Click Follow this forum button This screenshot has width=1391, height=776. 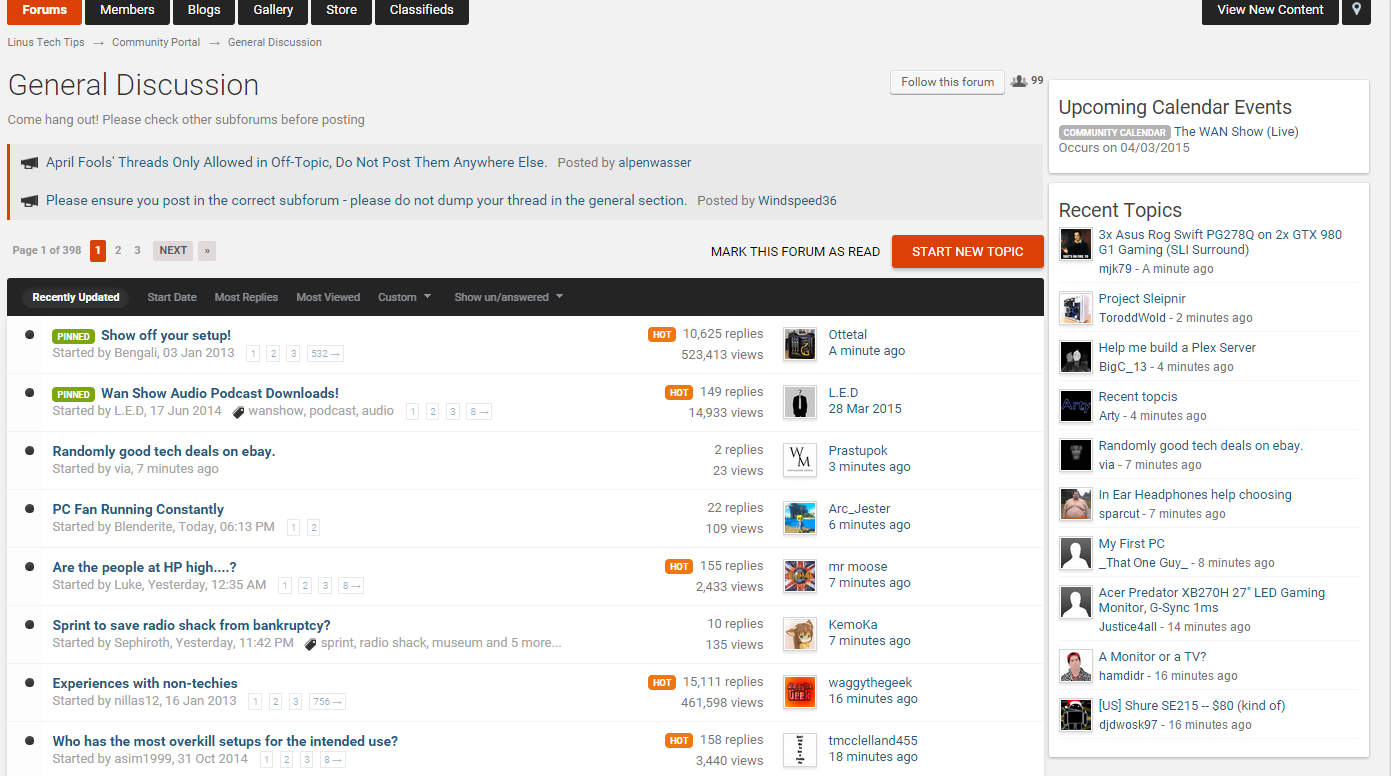pos(947,82)
